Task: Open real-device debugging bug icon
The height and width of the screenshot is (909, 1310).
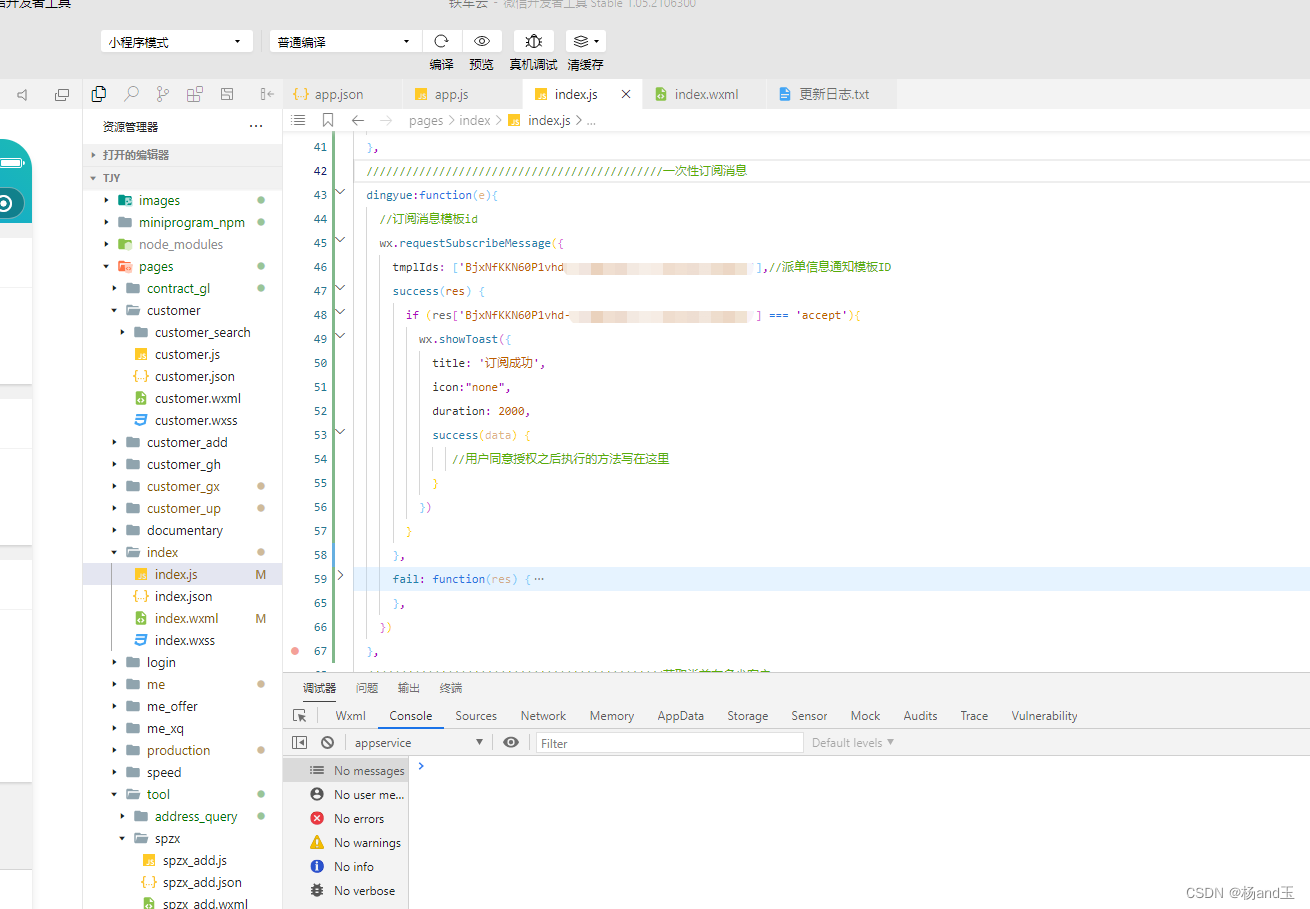Action: click(x=534, y=41)
